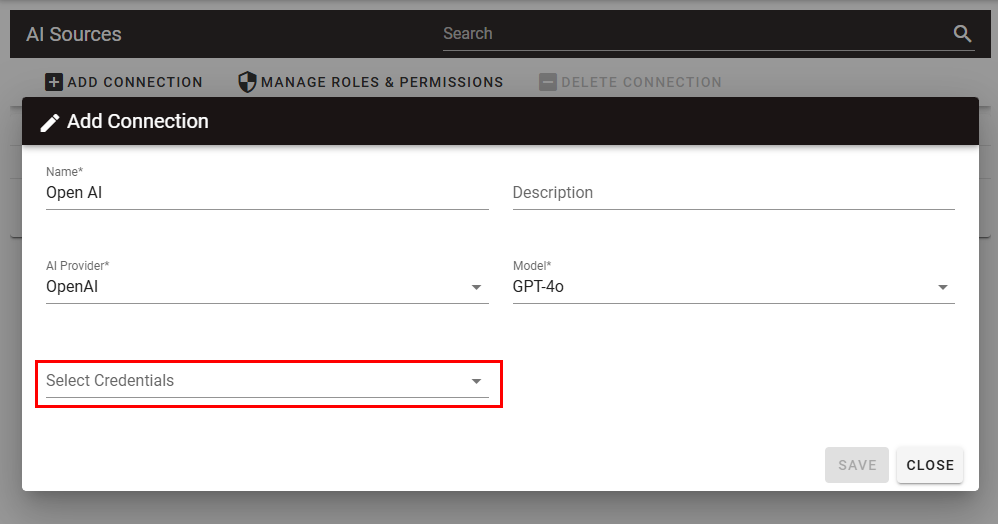Viewport: 998px width, 524px height.
Task: Focus the Name field containing Open AI
Action: tap(266, 193)
